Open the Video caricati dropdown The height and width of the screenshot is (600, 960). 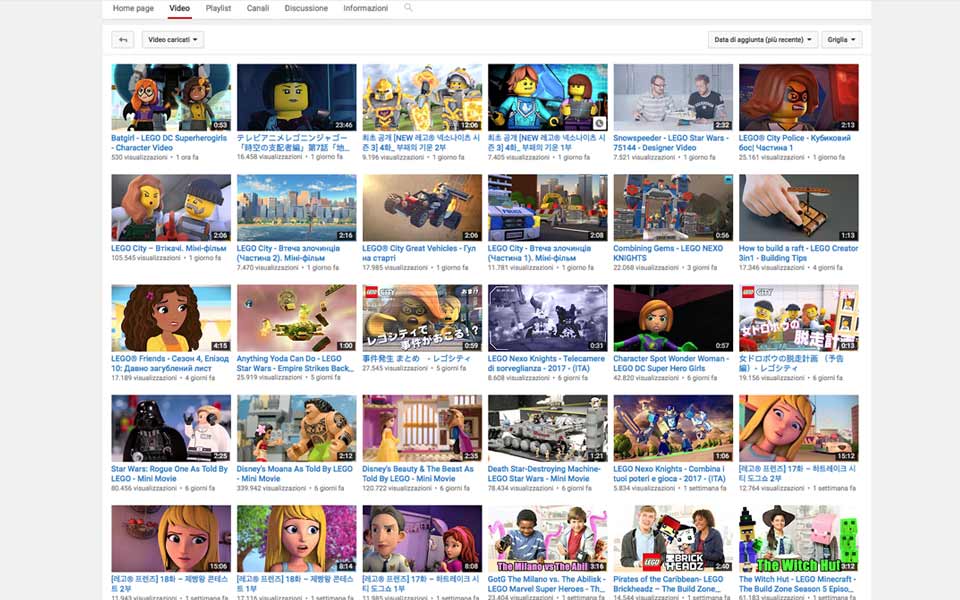[173, 40]
